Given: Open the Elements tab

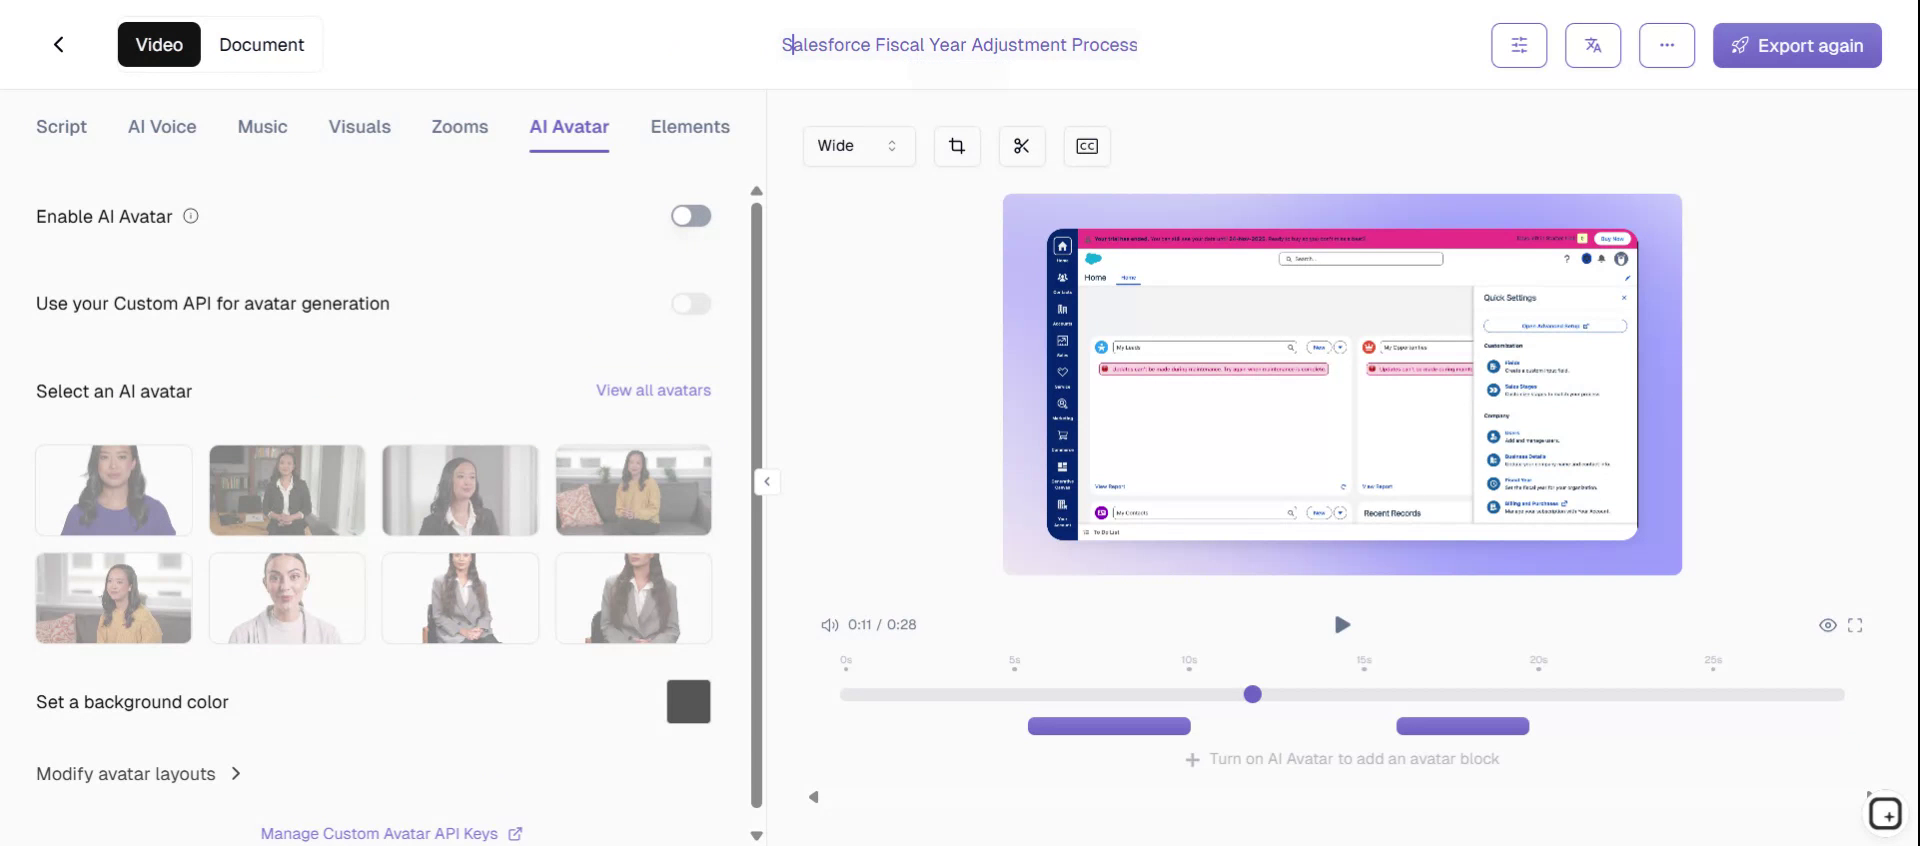Looking at the screenshot, I should click(690, 127).
